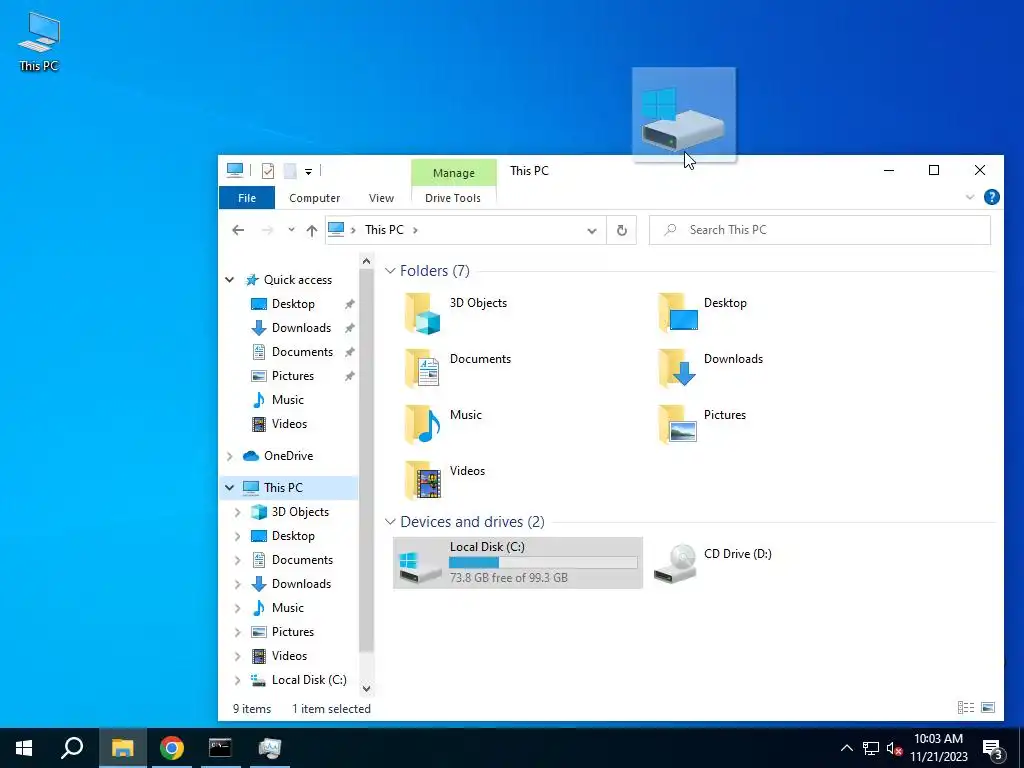Collapse the This PC tree node
The height and width of the screenshot is (768, 1024).
pos(229,487)
